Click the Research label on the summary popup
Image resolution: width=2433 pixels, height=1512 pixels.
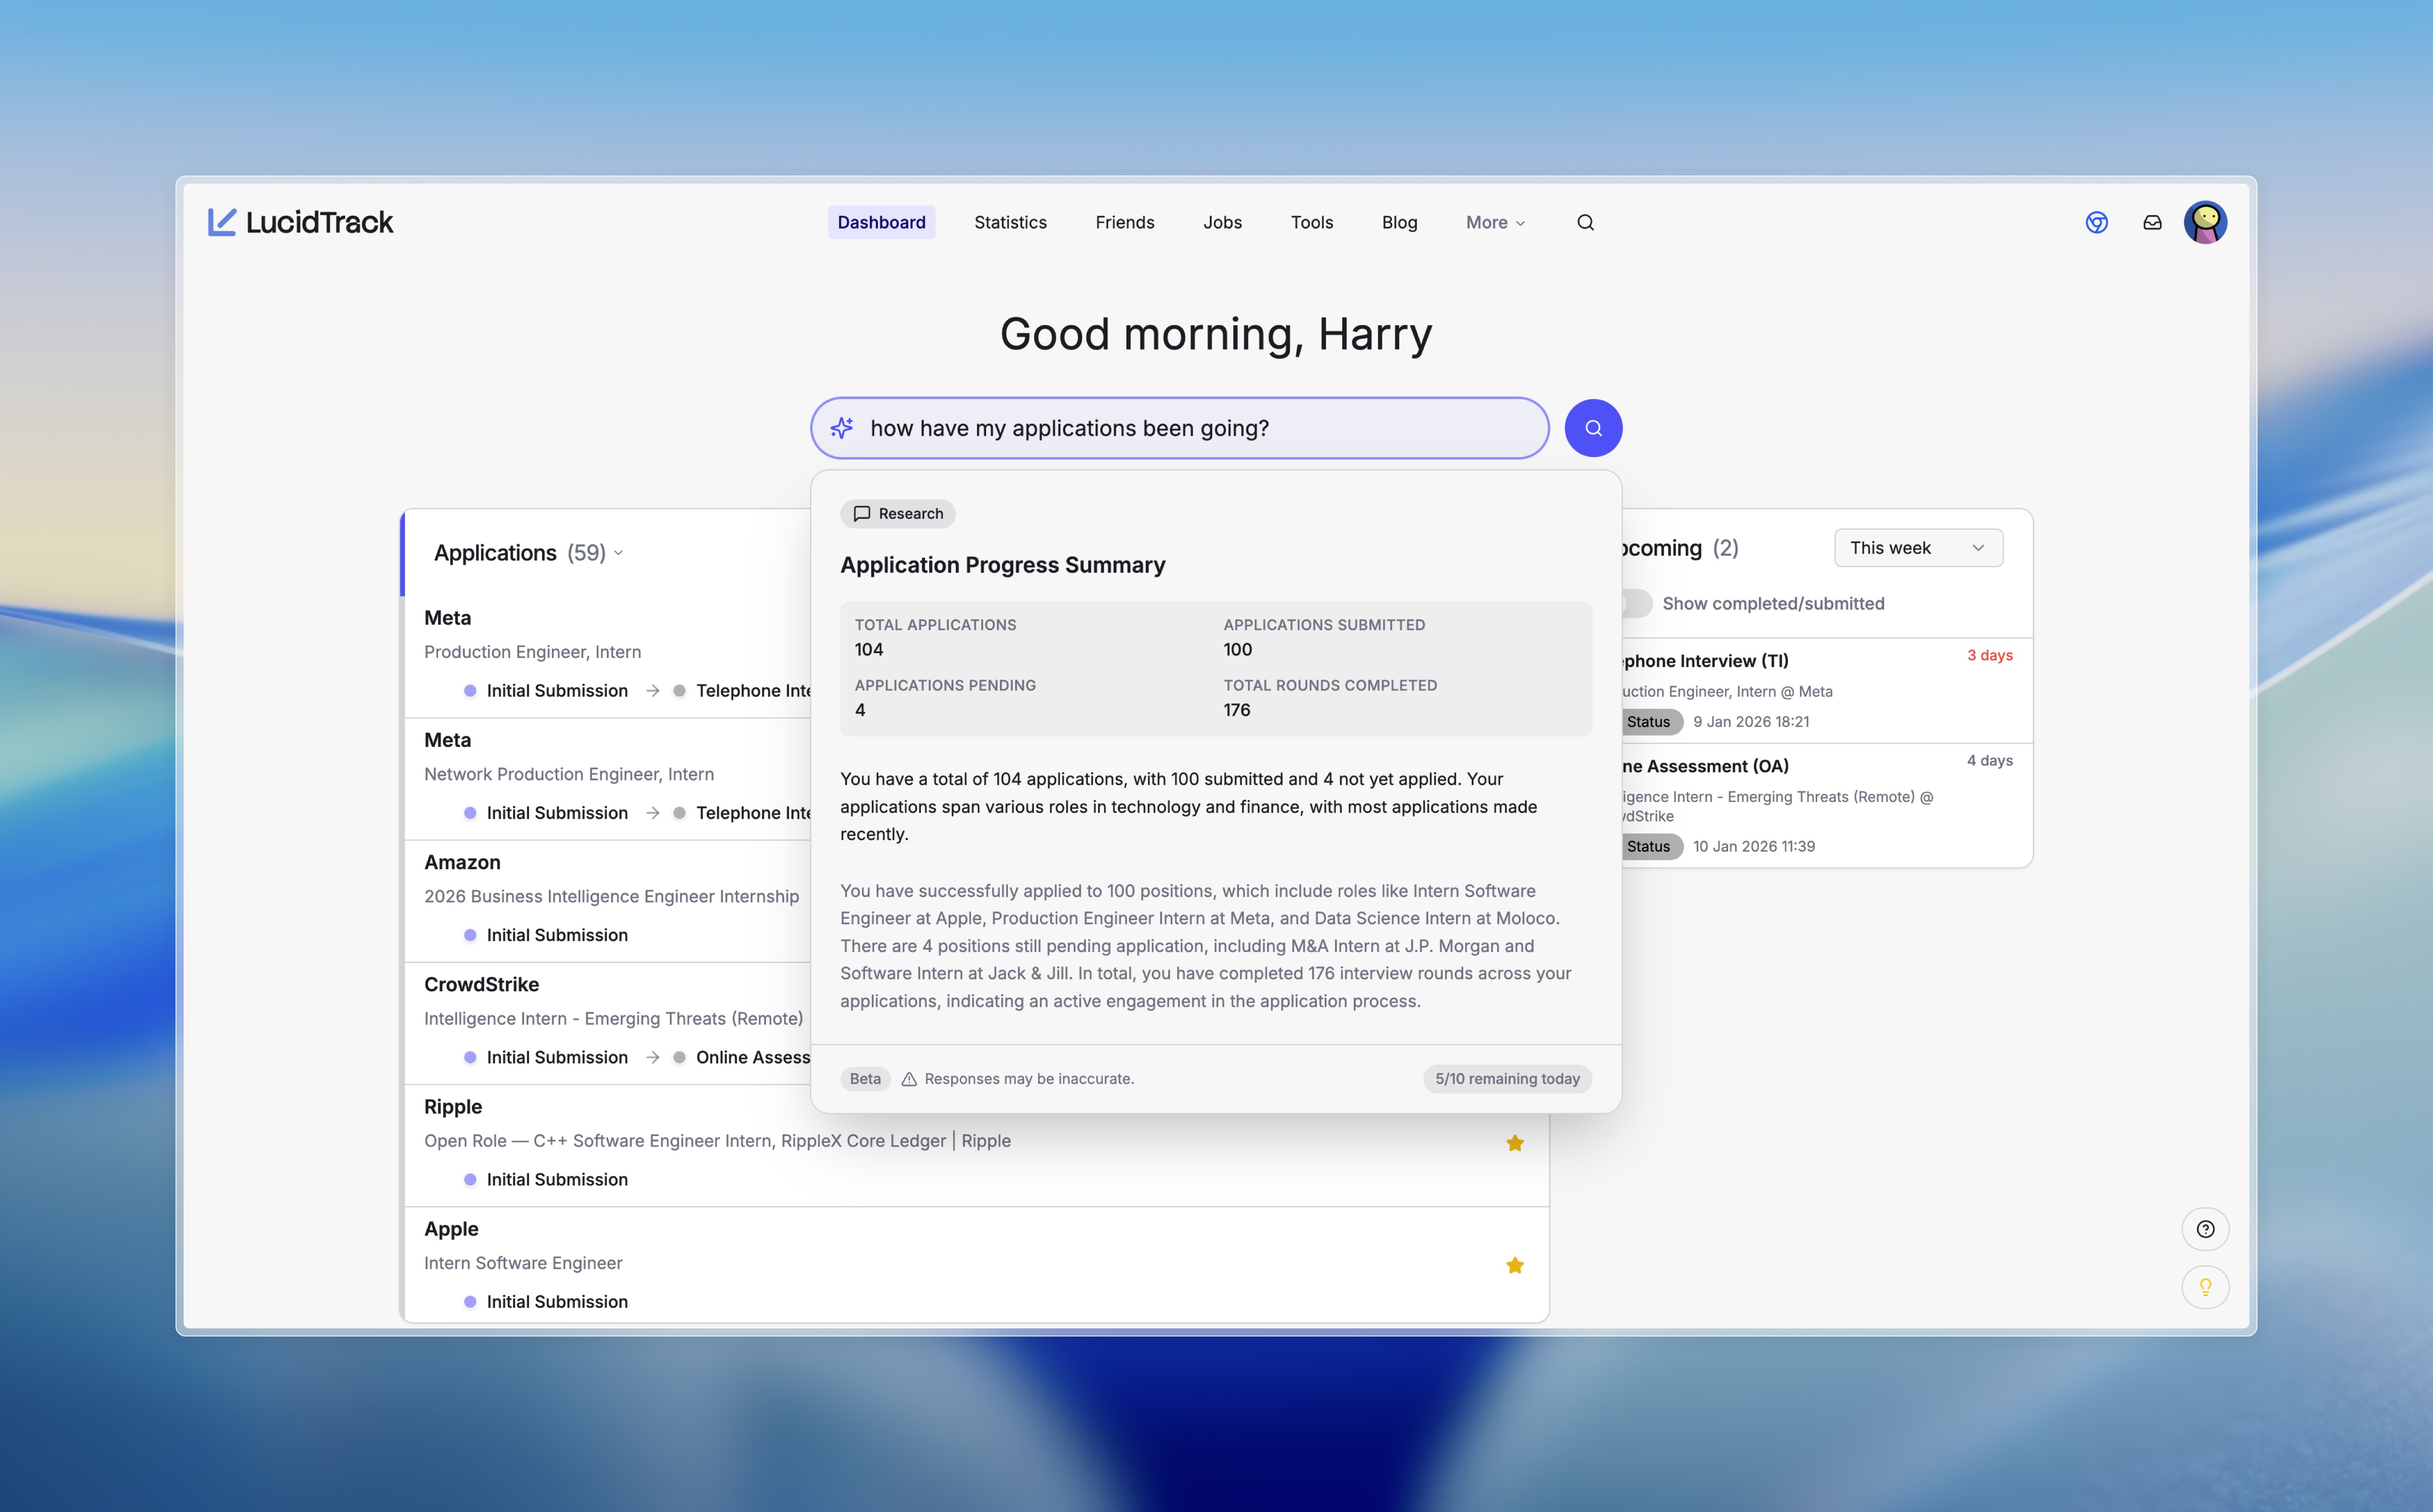897,513
